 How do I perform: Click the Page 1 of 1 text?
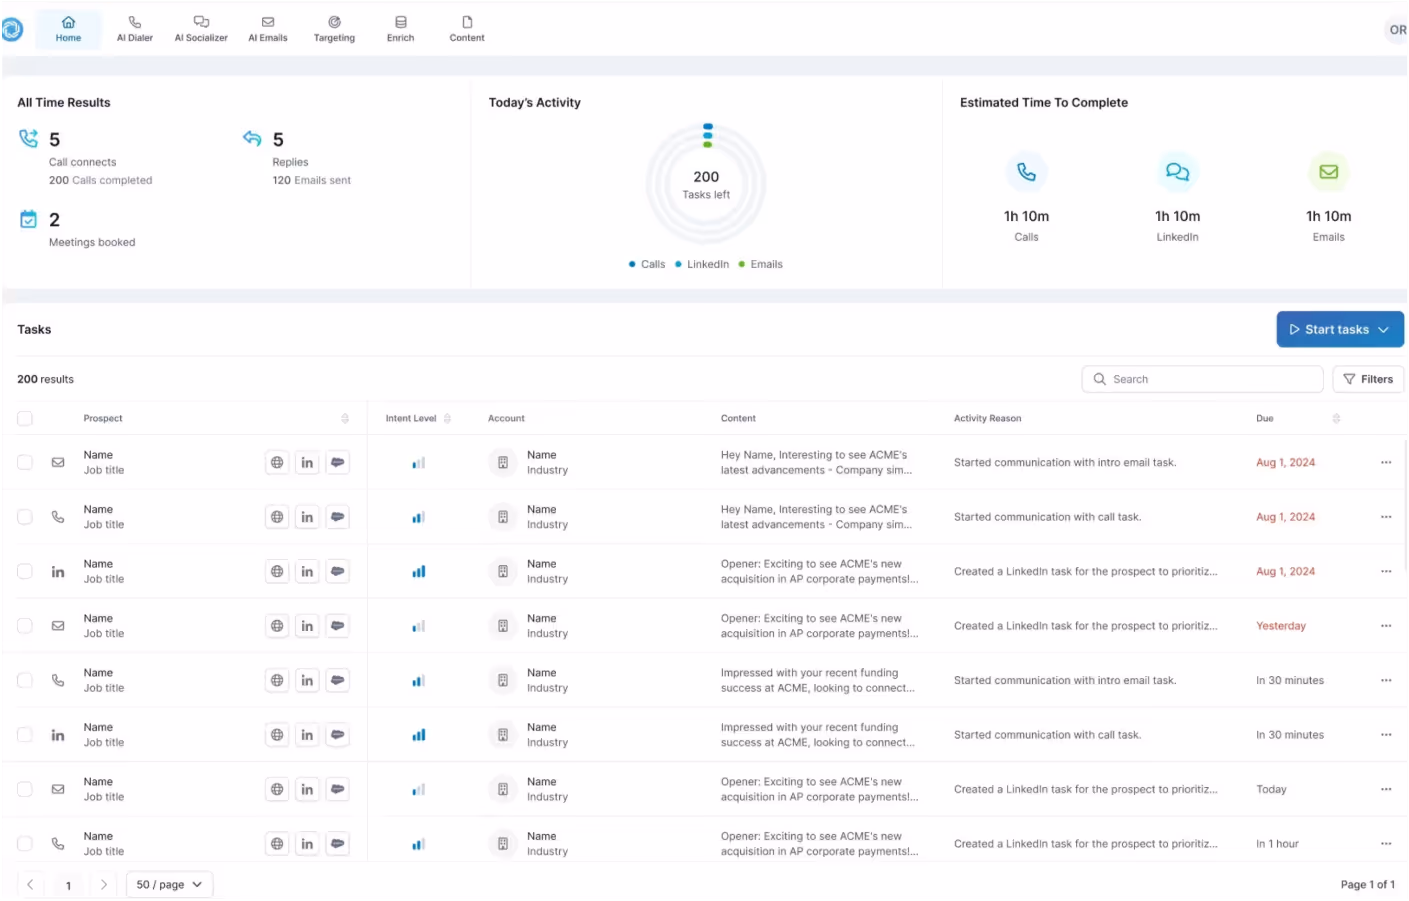click(1367, 884)
